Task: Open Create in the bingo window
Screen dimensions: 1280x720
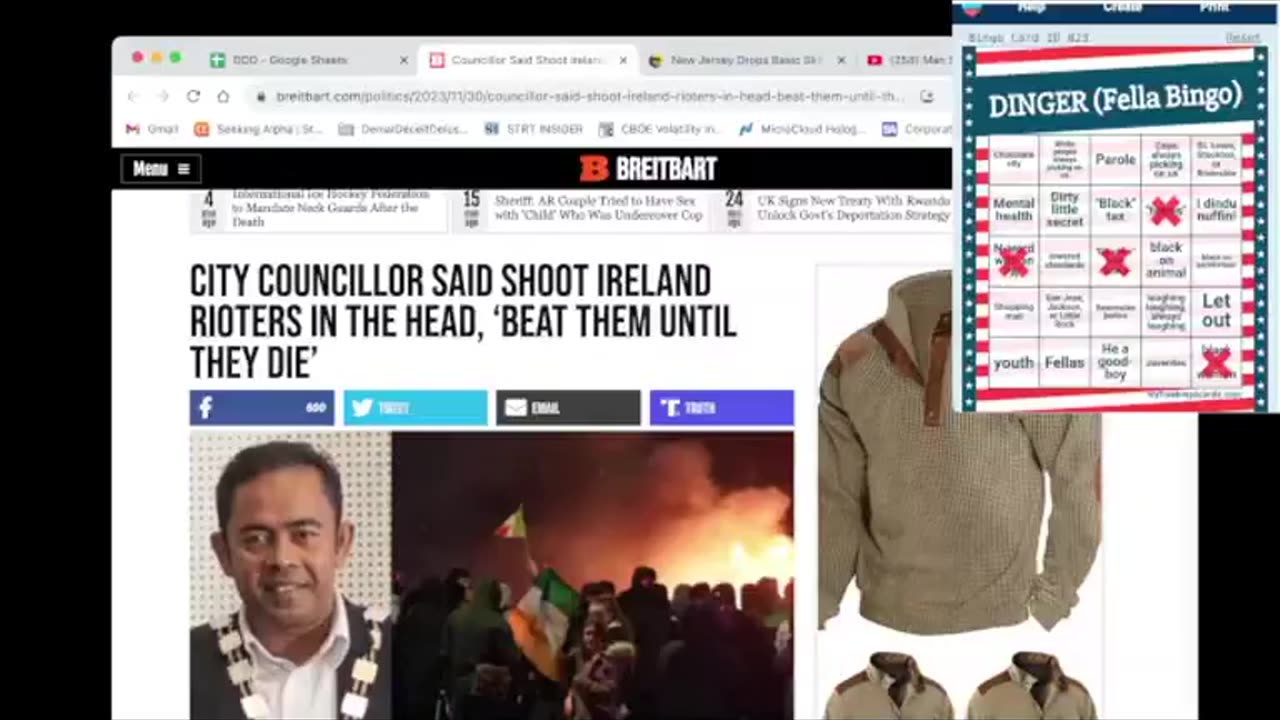Action: [x=1122, y=7]
